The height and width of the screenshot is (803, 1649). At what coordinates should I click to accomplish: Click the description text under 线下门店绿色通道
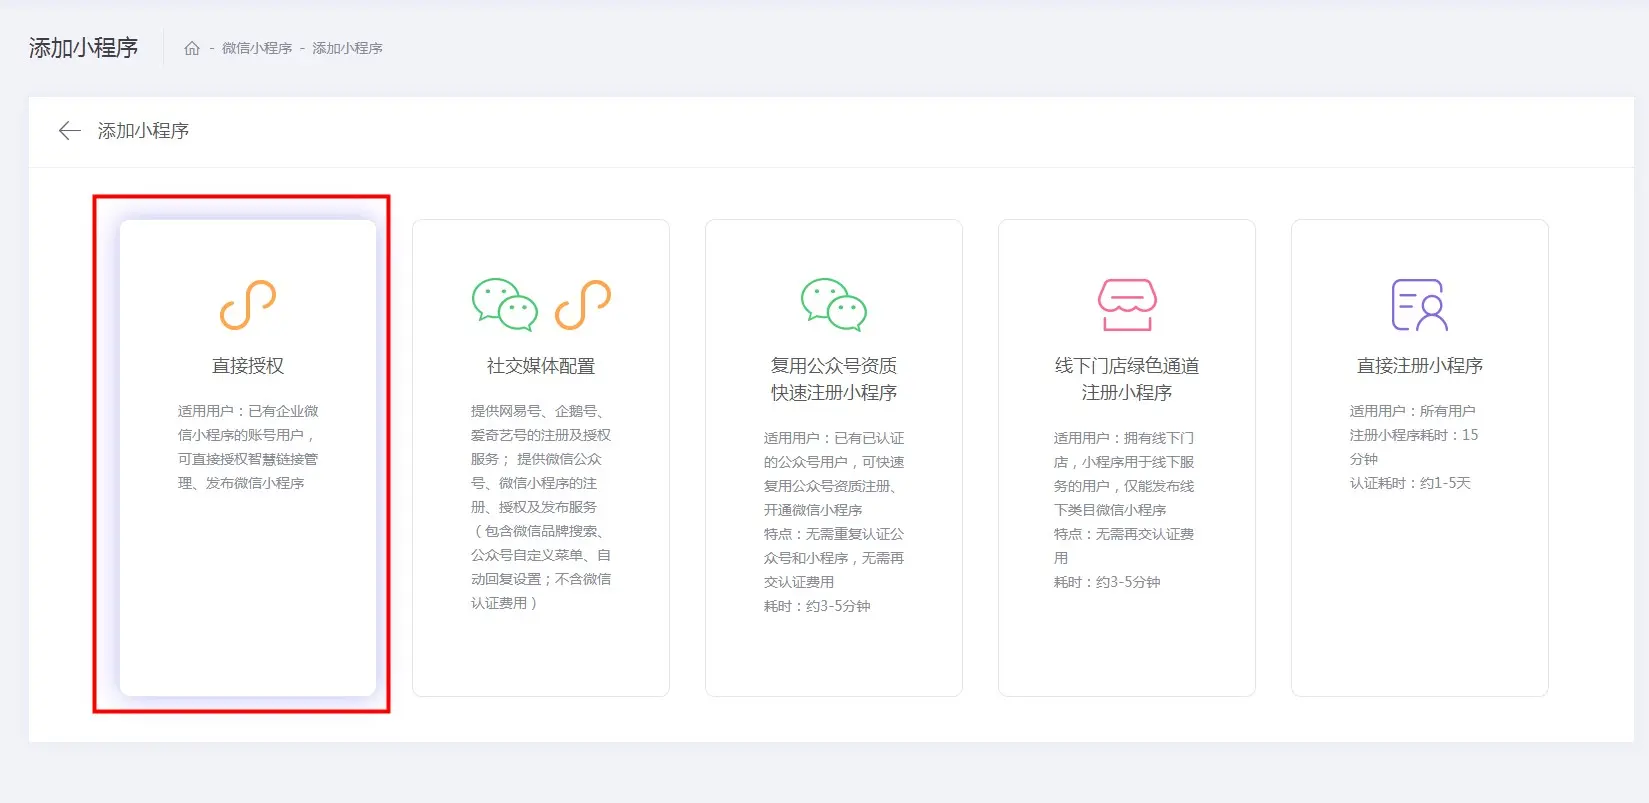pos(1124,510)
